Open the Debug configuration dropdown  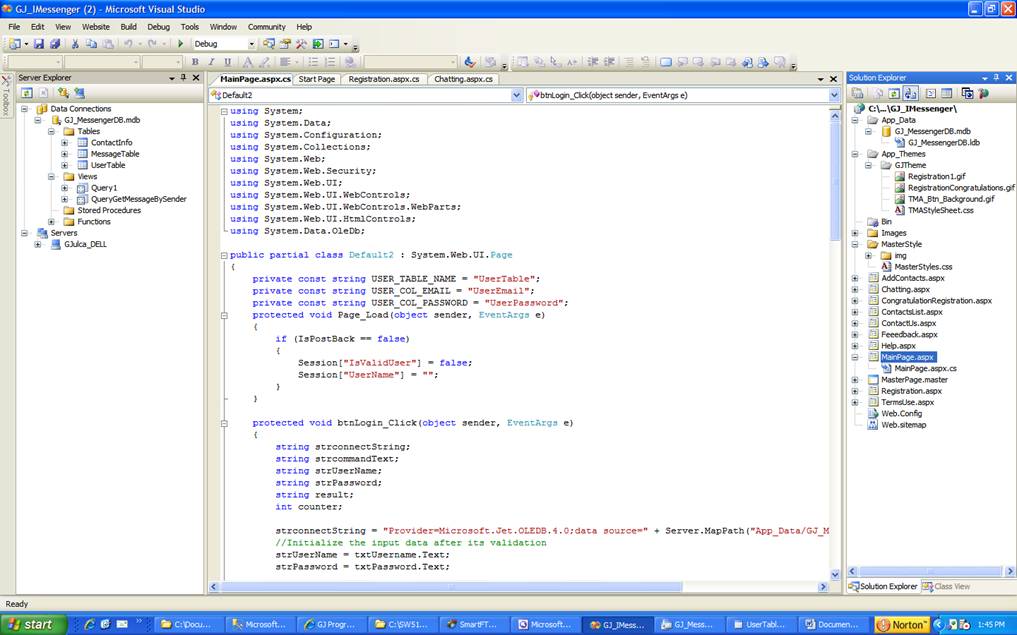click(252, 44)
